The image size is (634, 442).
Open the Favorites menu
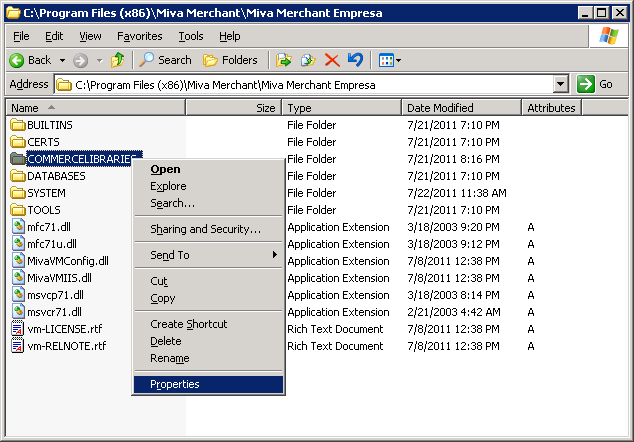[139, 36]
